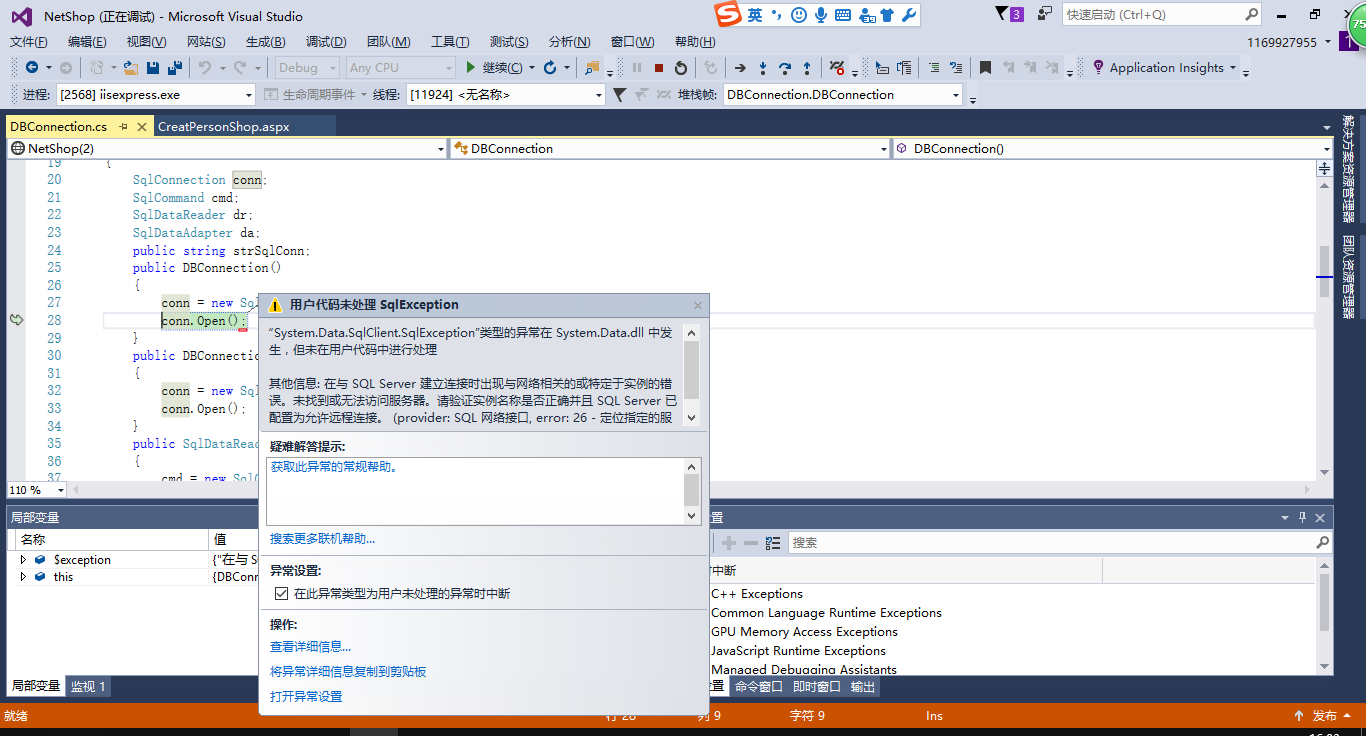This screenshot has height=736, width=1366.
Task: Click the notifications flag icon
Action: tap(1002, 14)
